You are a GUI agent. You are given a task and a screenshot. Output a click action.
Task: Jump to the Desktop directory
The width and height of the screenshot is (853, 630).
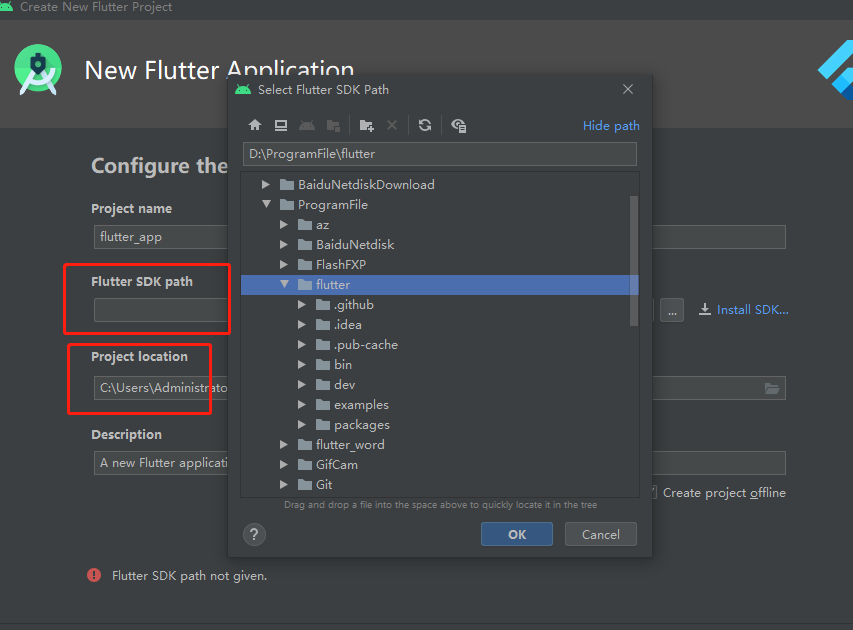click(x=281, y=126)
